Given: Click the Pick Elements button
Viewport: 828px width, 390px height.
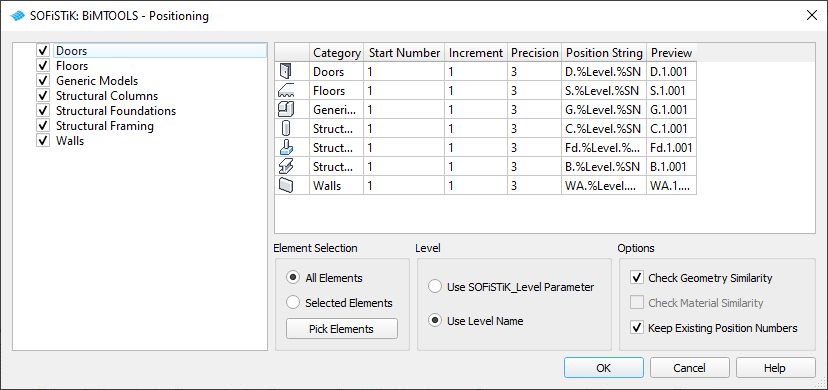Looking at the screenshot, I should 342,329.
